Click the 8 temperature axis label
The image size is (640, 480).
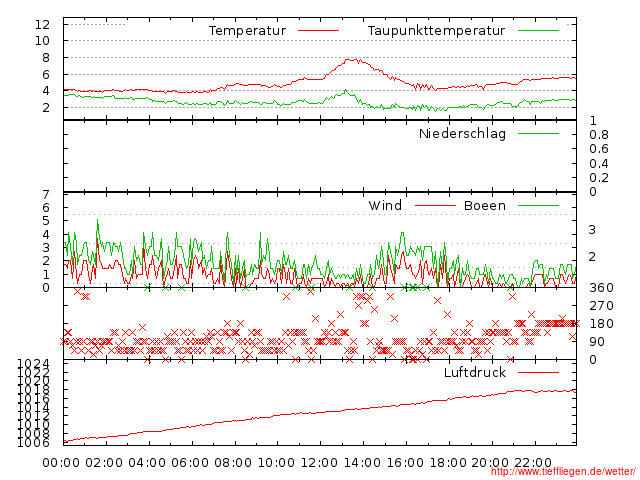tap(46, 58)
